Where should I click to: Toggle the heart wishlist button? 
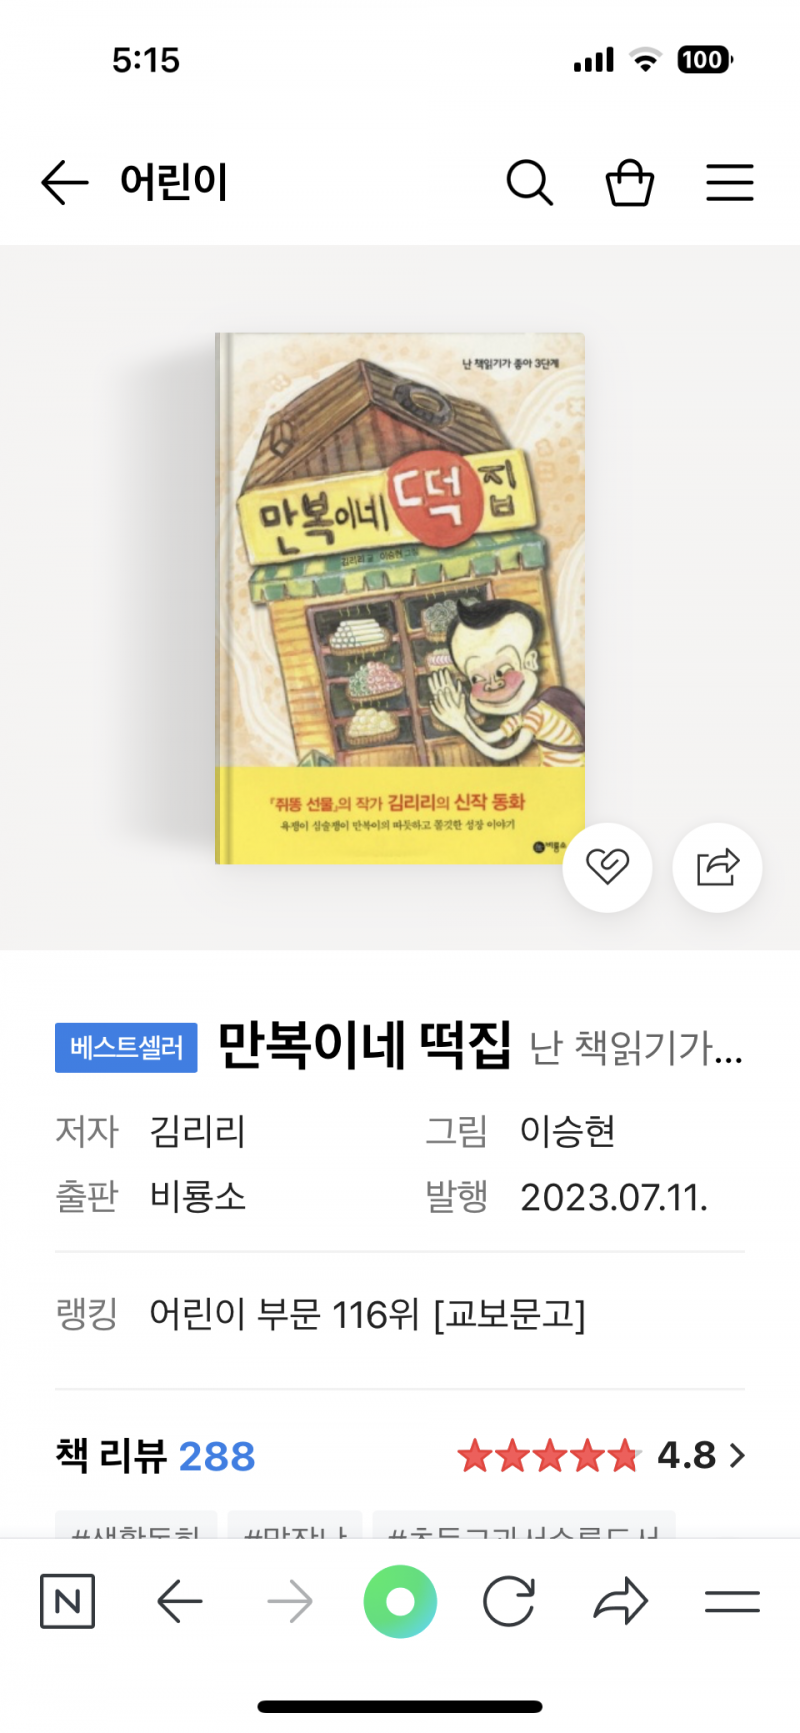point(607,867)
